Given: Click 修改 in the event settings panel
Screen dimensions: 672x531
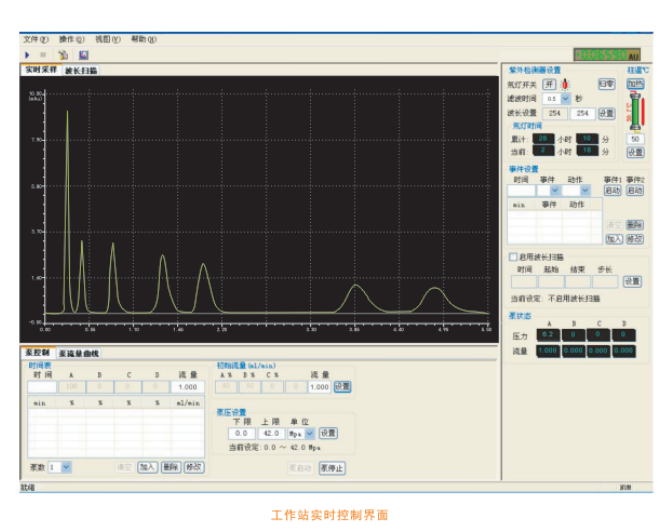Looking at the screenshot, I should (x=635, y=239).
